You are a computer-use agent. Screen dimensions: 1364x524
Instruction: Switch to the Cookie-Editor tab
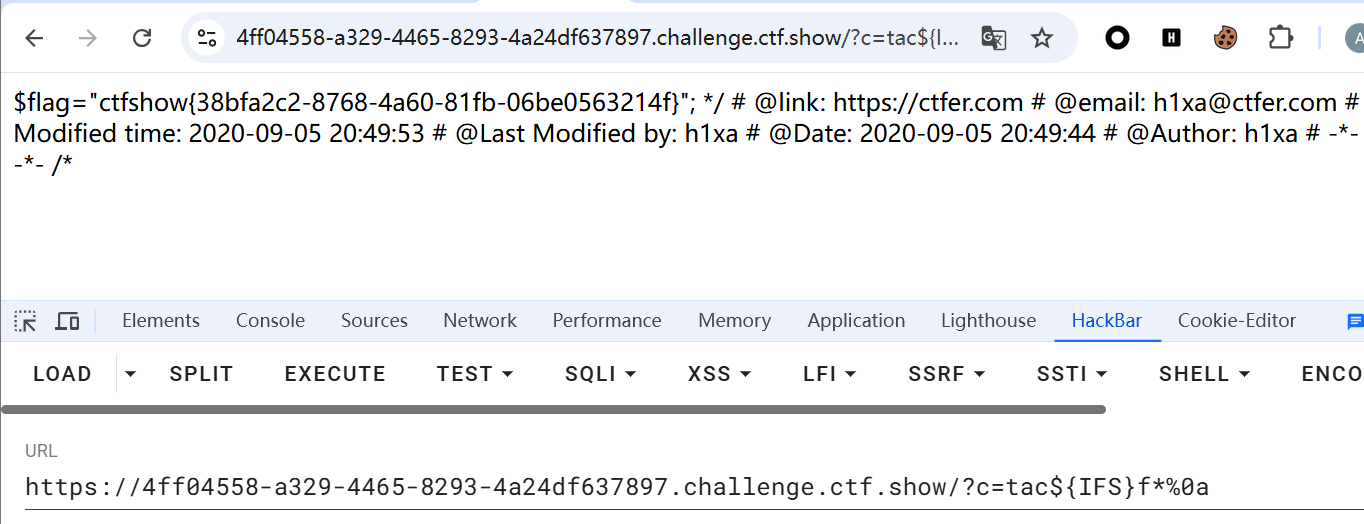[x=1236, y=321]
